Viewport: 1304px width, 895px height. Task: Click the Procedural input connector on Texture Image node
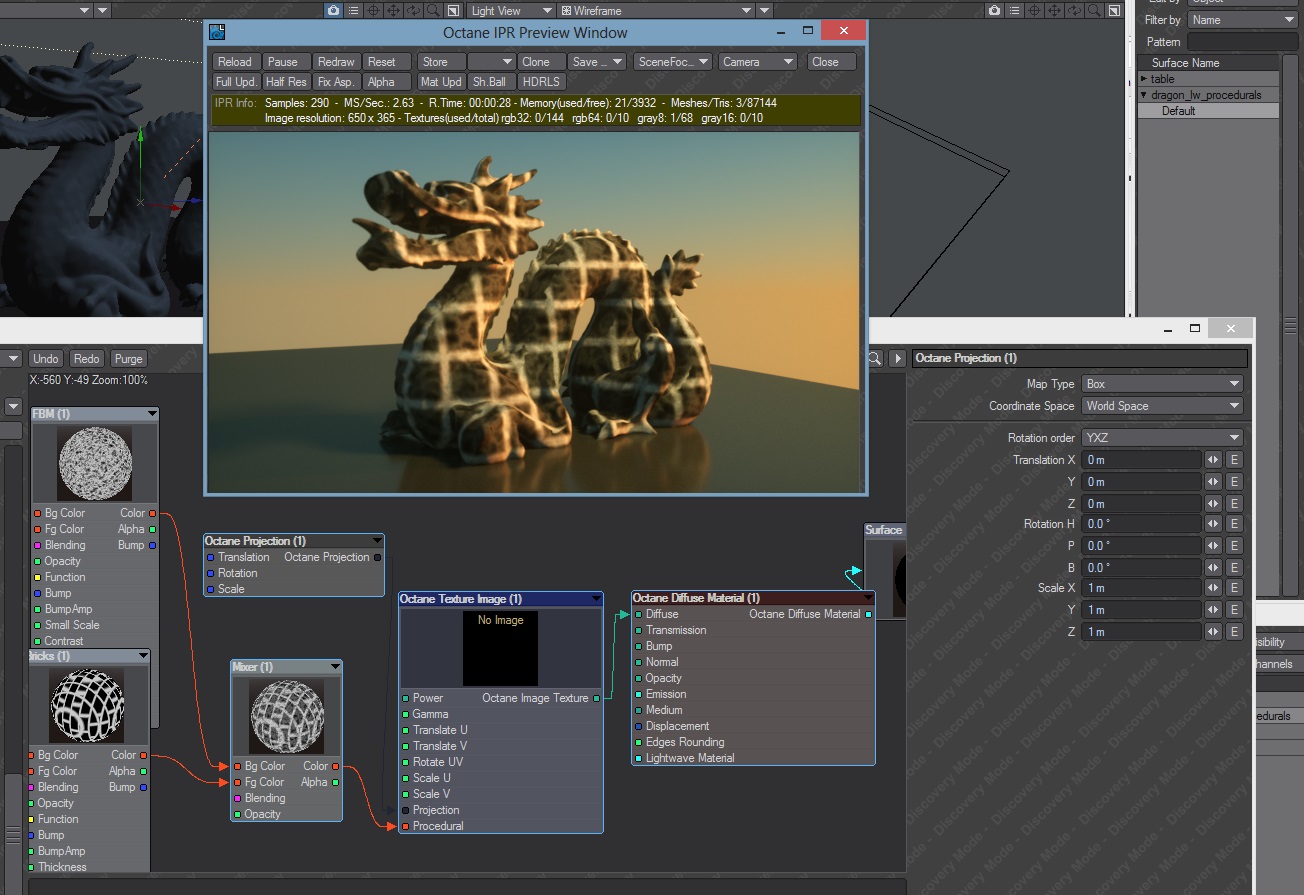tap(405, 826)
